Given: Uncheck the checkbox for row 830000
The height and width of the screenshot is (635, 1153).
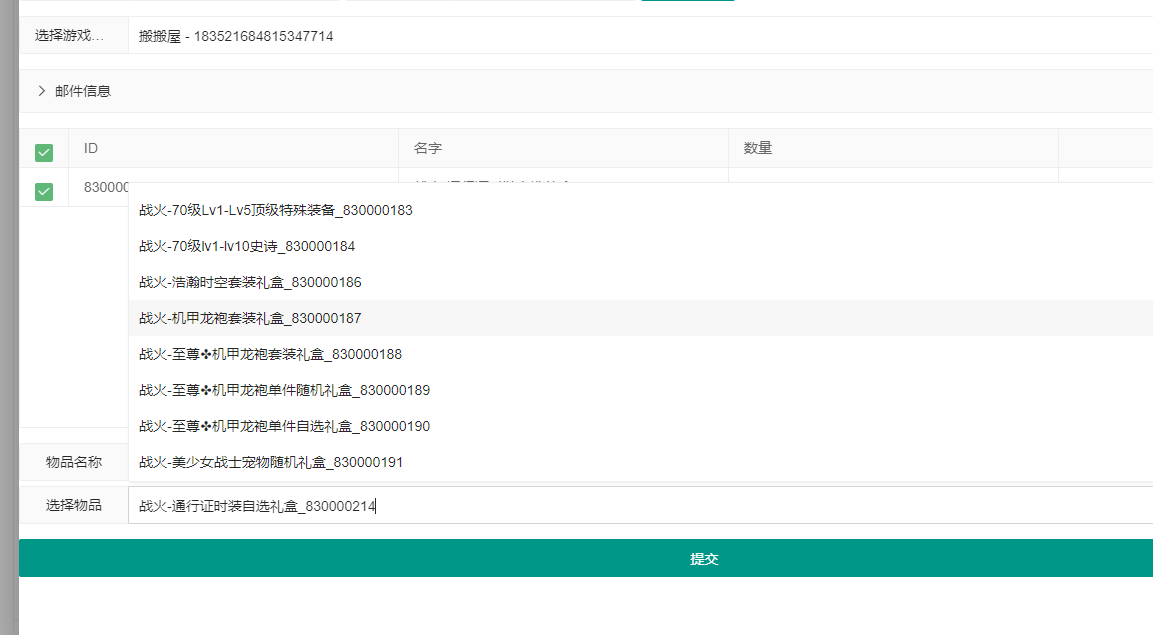Looking at the screenshot, I should point(44,191).
